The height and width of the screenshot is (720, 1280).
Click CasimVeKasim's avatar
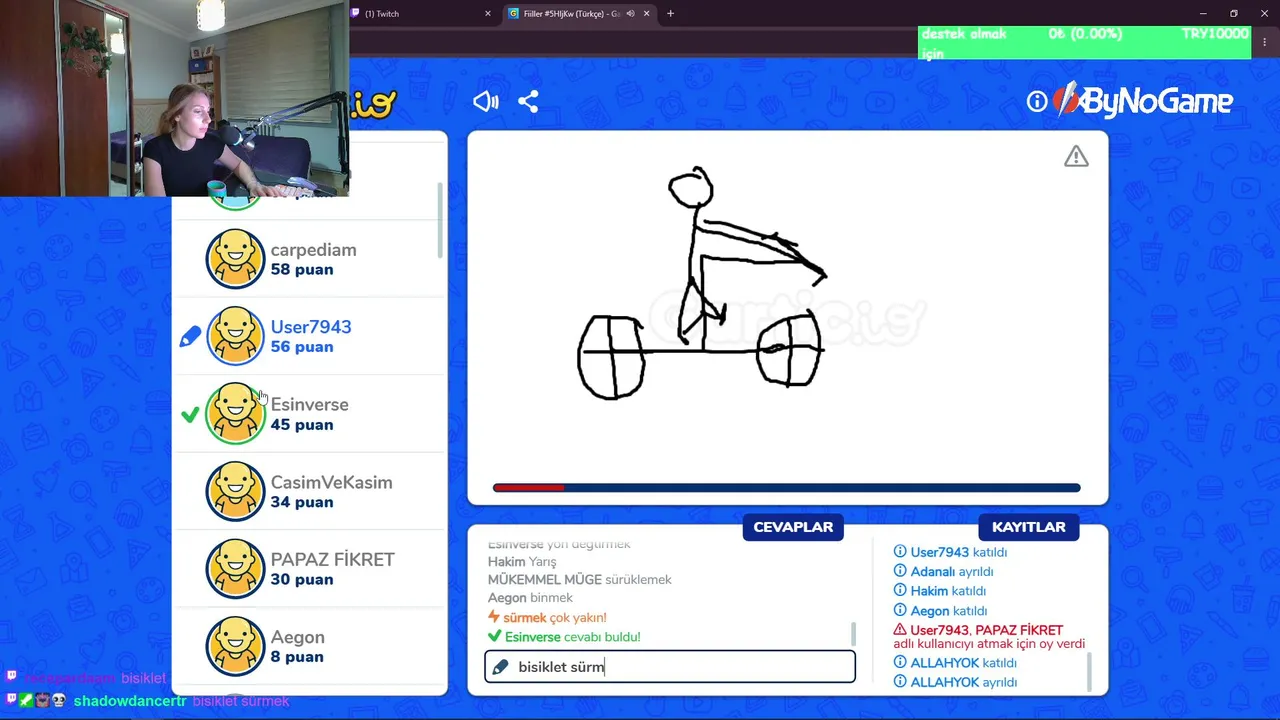point(235,491)
